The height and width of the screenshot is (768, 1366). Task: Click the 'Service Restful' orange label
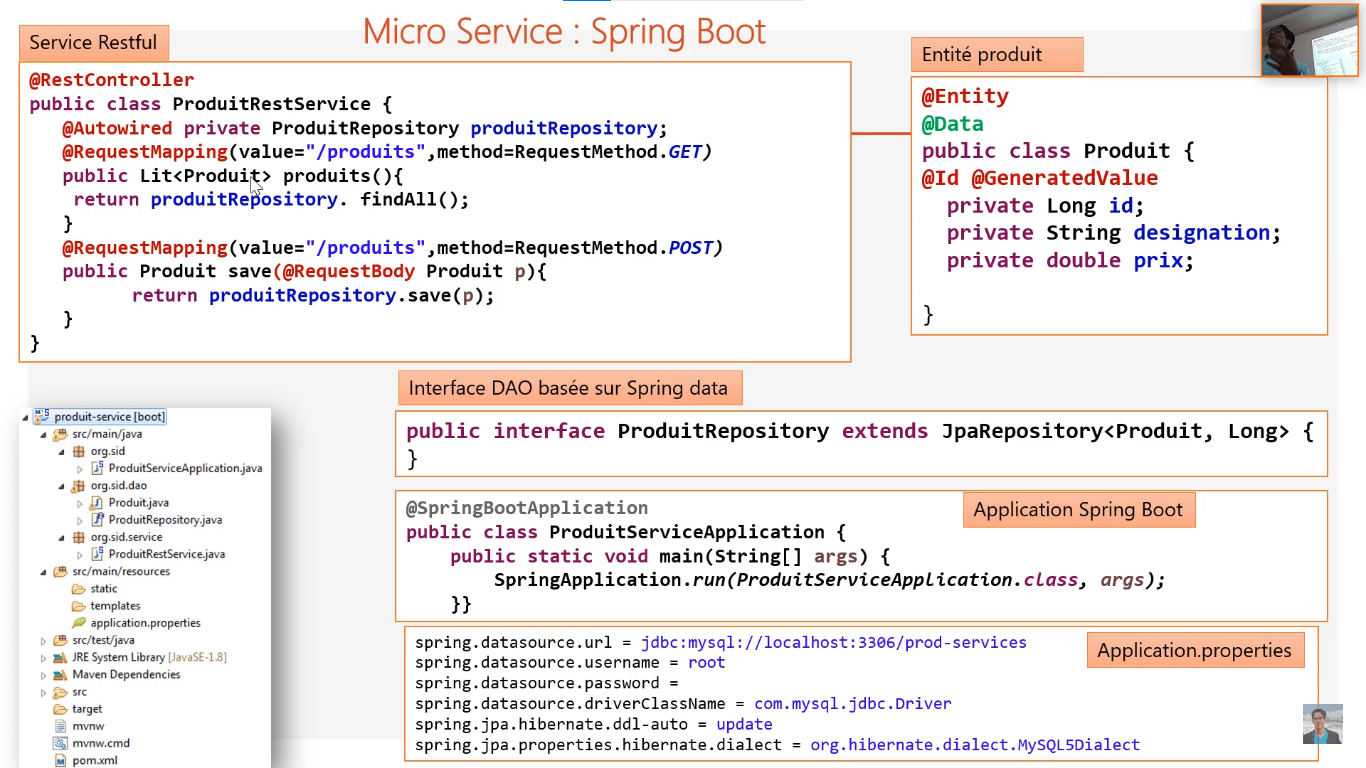pos(93,42)
